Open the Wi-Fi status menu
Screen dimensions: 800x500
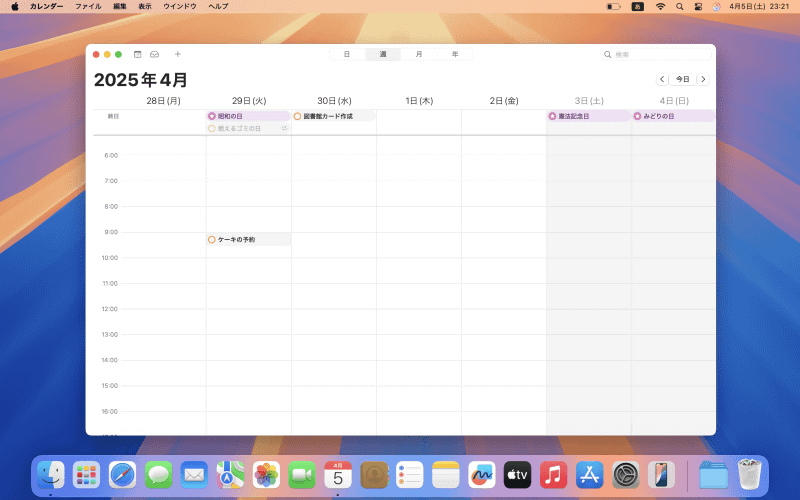click(660, 7)
